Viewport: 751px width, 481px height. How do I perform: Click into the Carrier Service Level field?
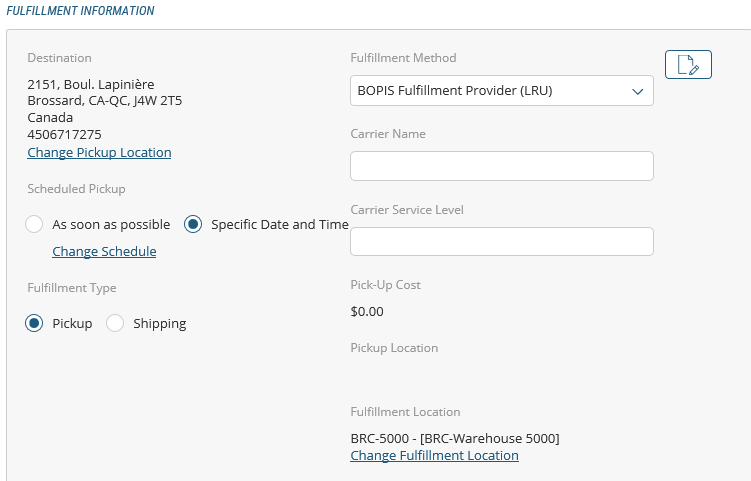[x=501, y=241]
